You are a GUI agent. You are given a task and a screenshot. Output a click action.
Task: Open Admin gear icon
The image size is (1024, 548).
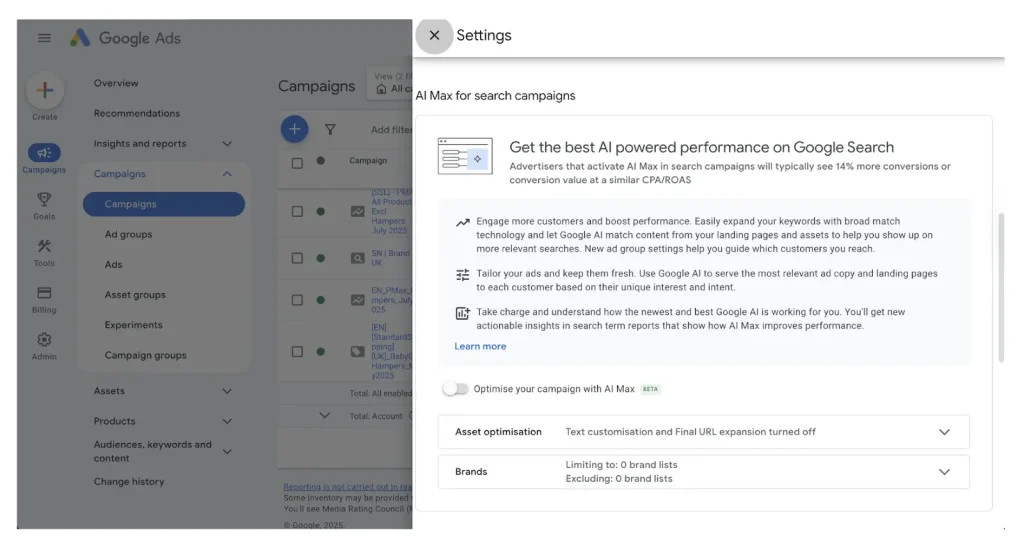(44, 340)
